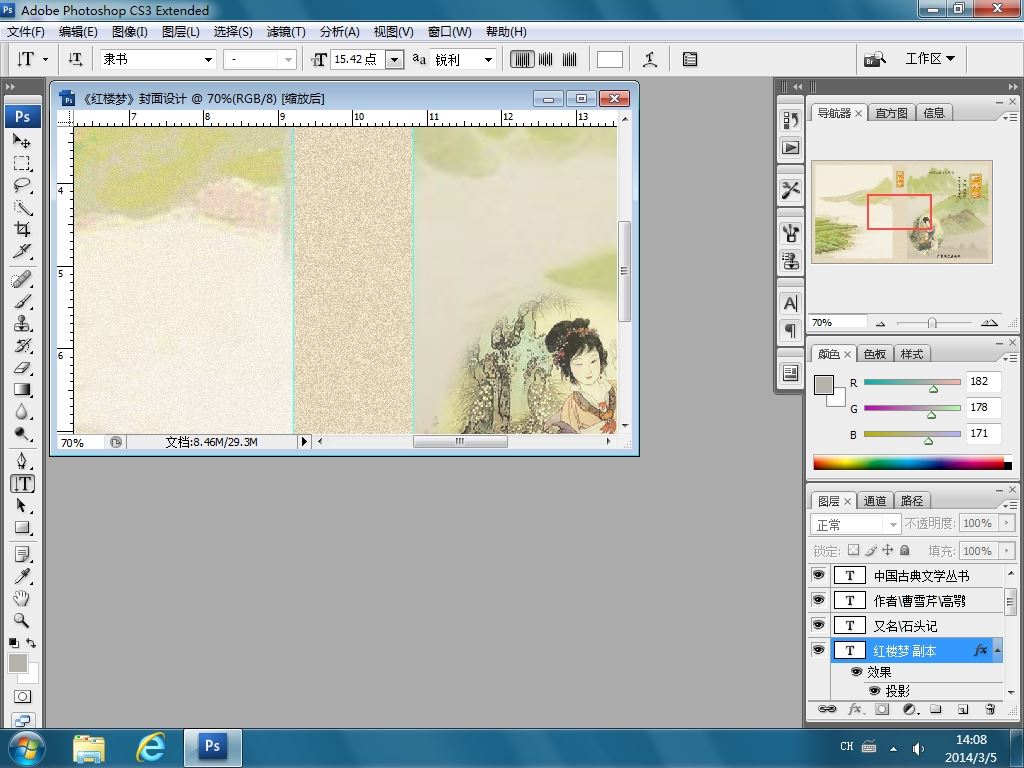Collapse effects of 红楼梦 副本 layer
1024x768 pixels.
pos(997,650)
